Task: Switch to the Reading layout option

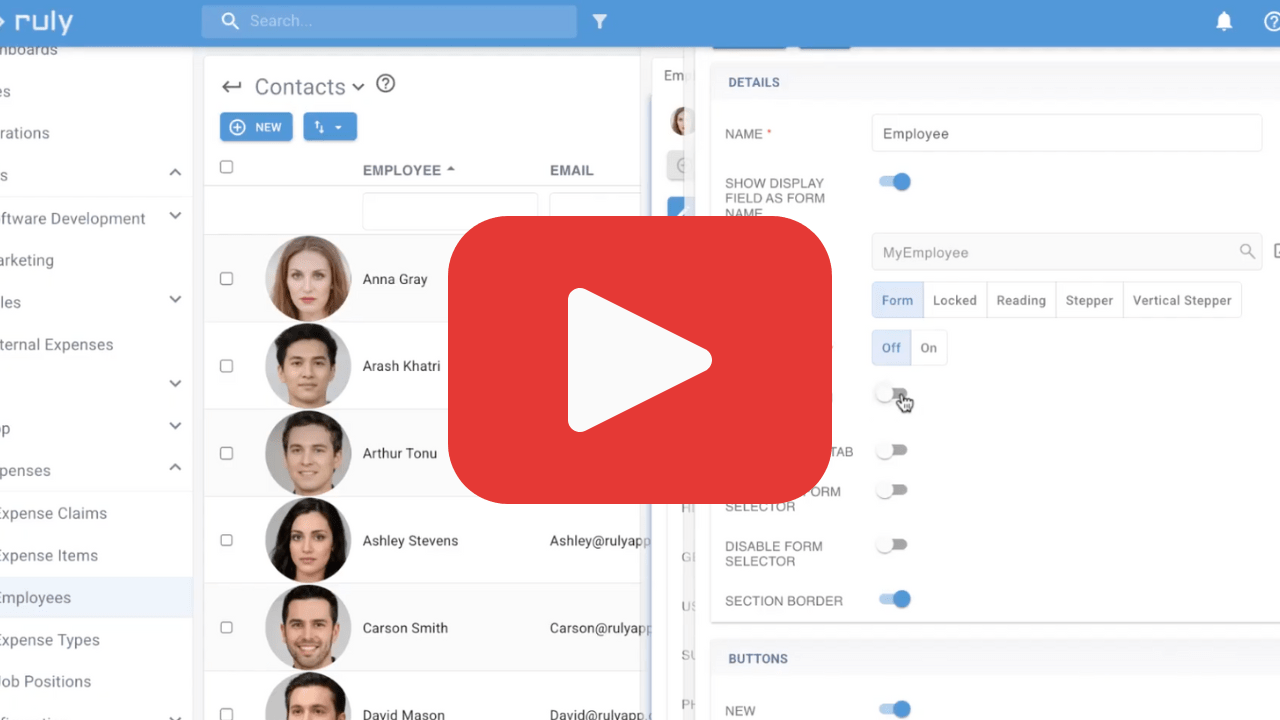Action: 1021,300
